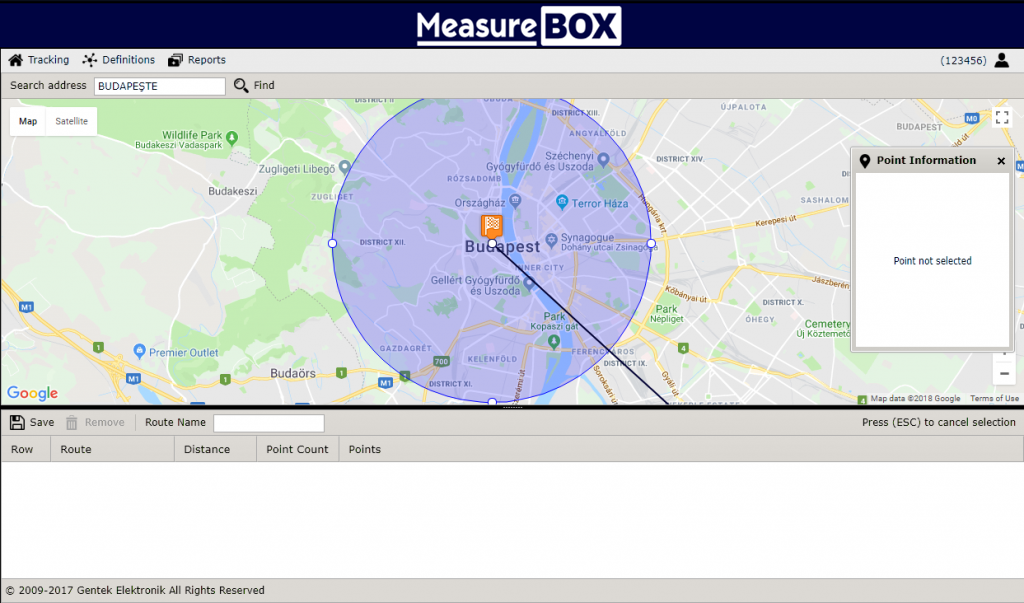
Task: Click the Distance column header
Action: tap(206, 449)
